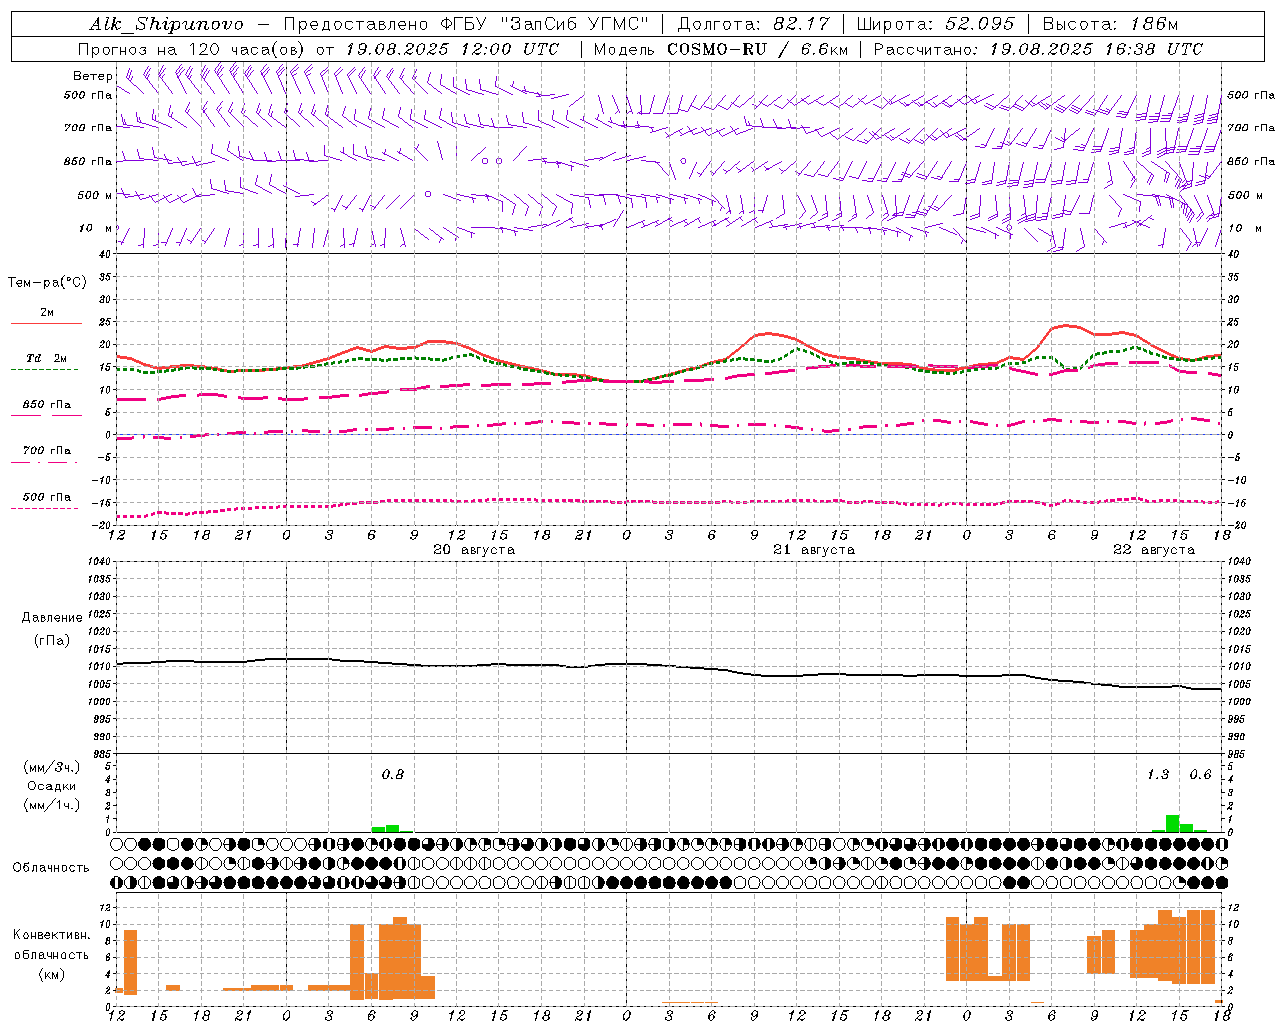Click the 'Облачность' cloudiness label
This screenshot has width=1280, height=1024.
[x=51, y=868]
